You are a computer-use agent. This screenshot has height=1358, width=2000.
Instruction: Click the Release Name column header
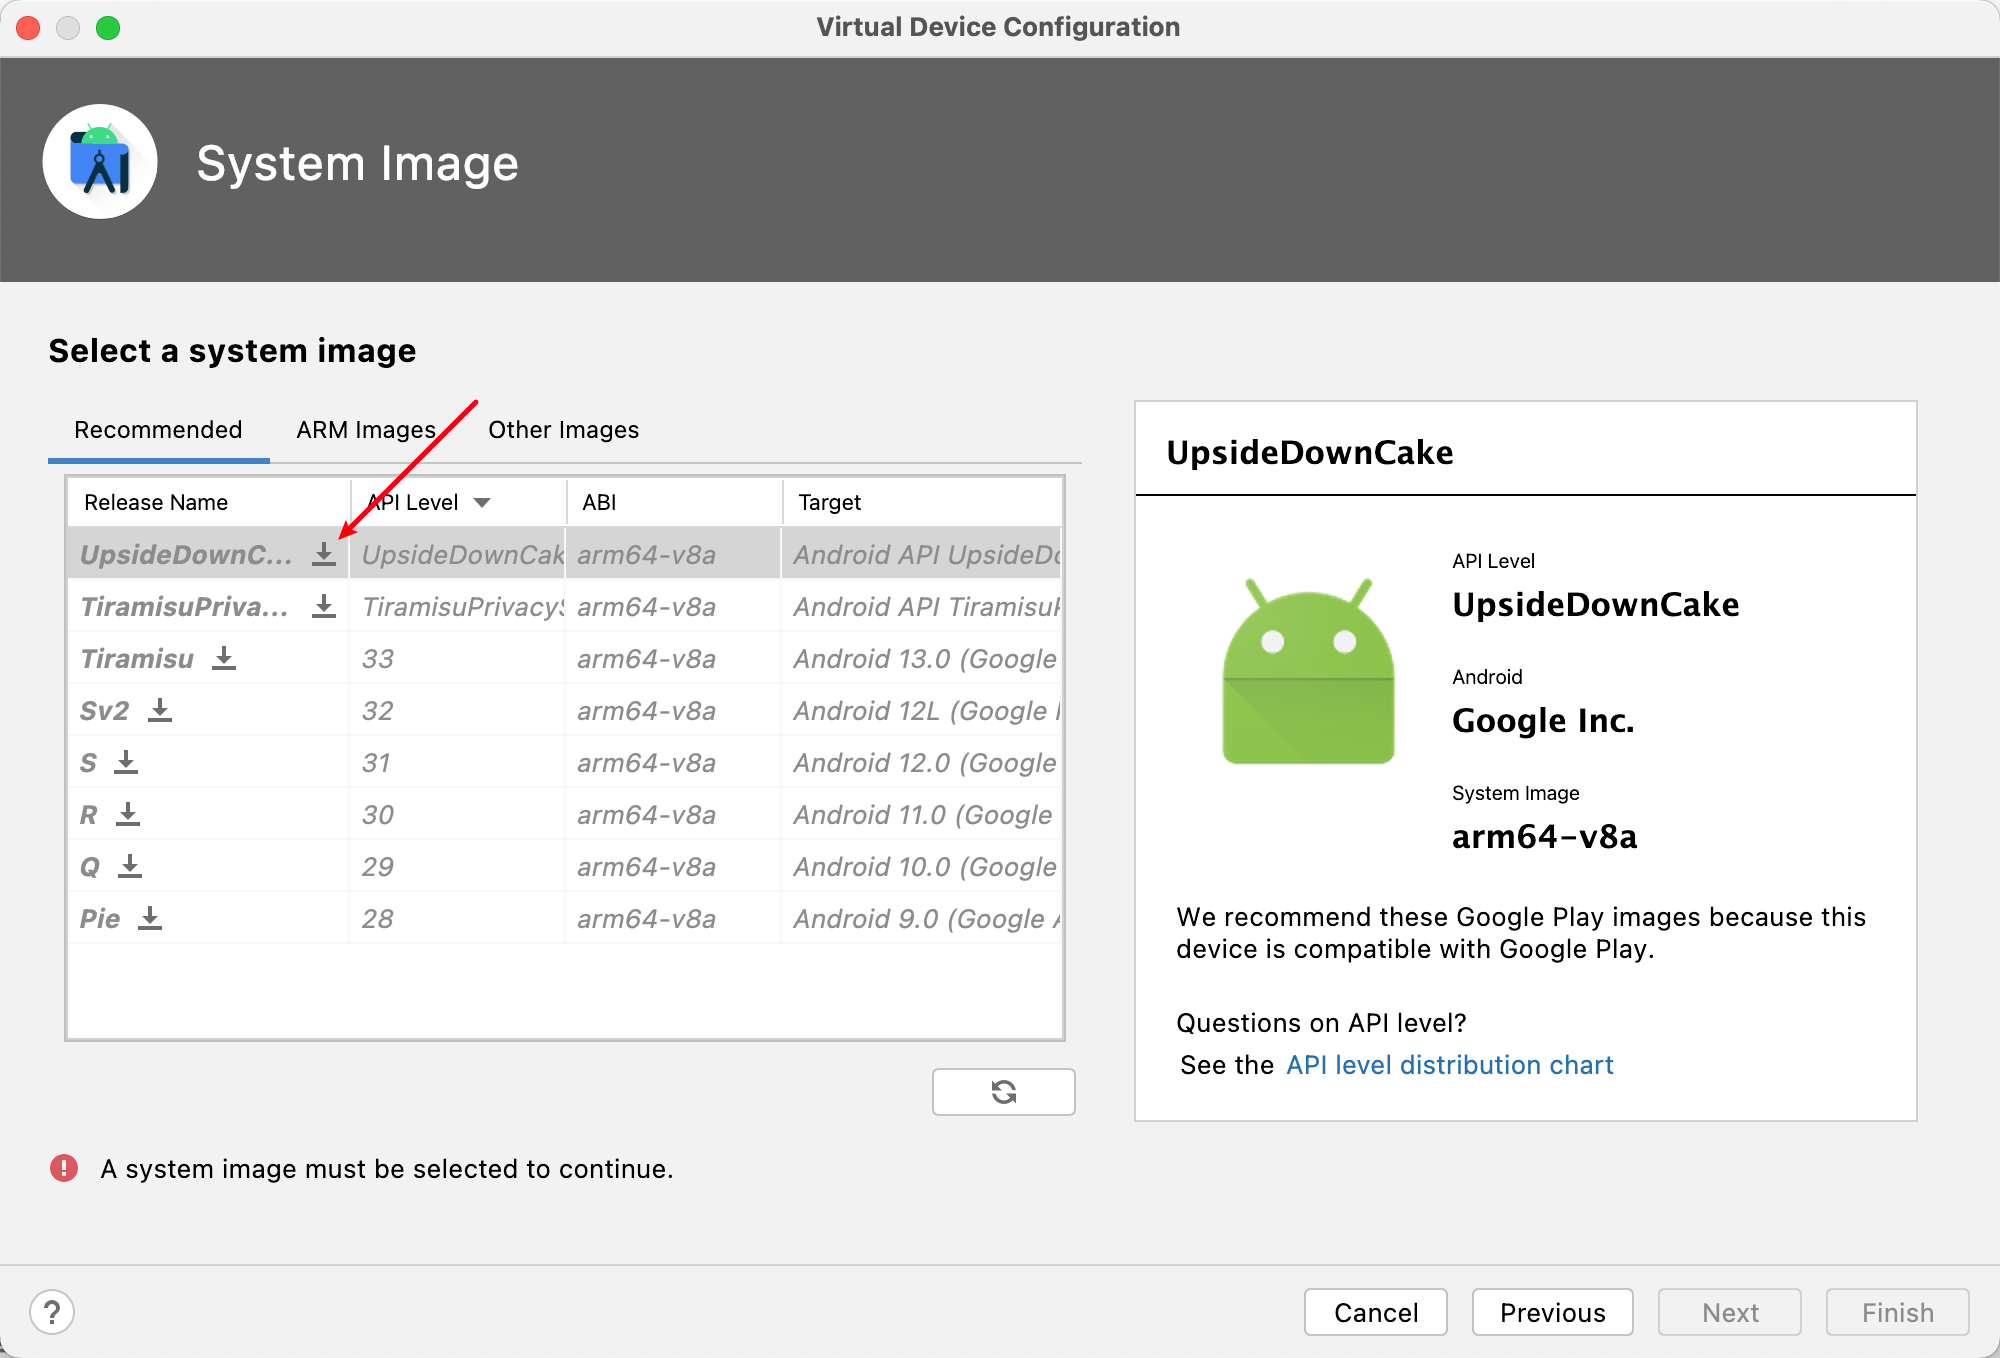pyautogui.click(x=156, y=502)
